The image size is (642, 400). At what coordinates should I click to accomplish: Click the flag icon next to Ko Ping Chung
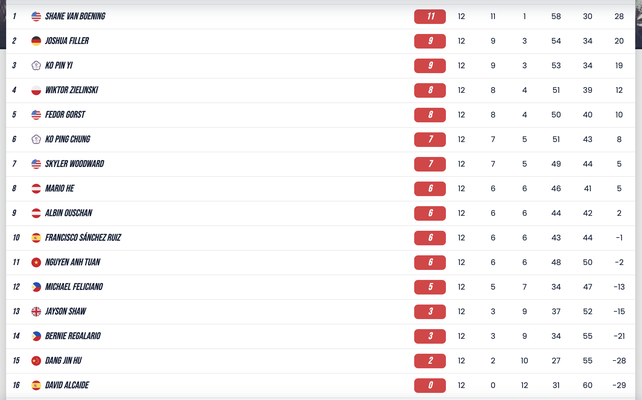pyautogui.click(x=36, y=139)
